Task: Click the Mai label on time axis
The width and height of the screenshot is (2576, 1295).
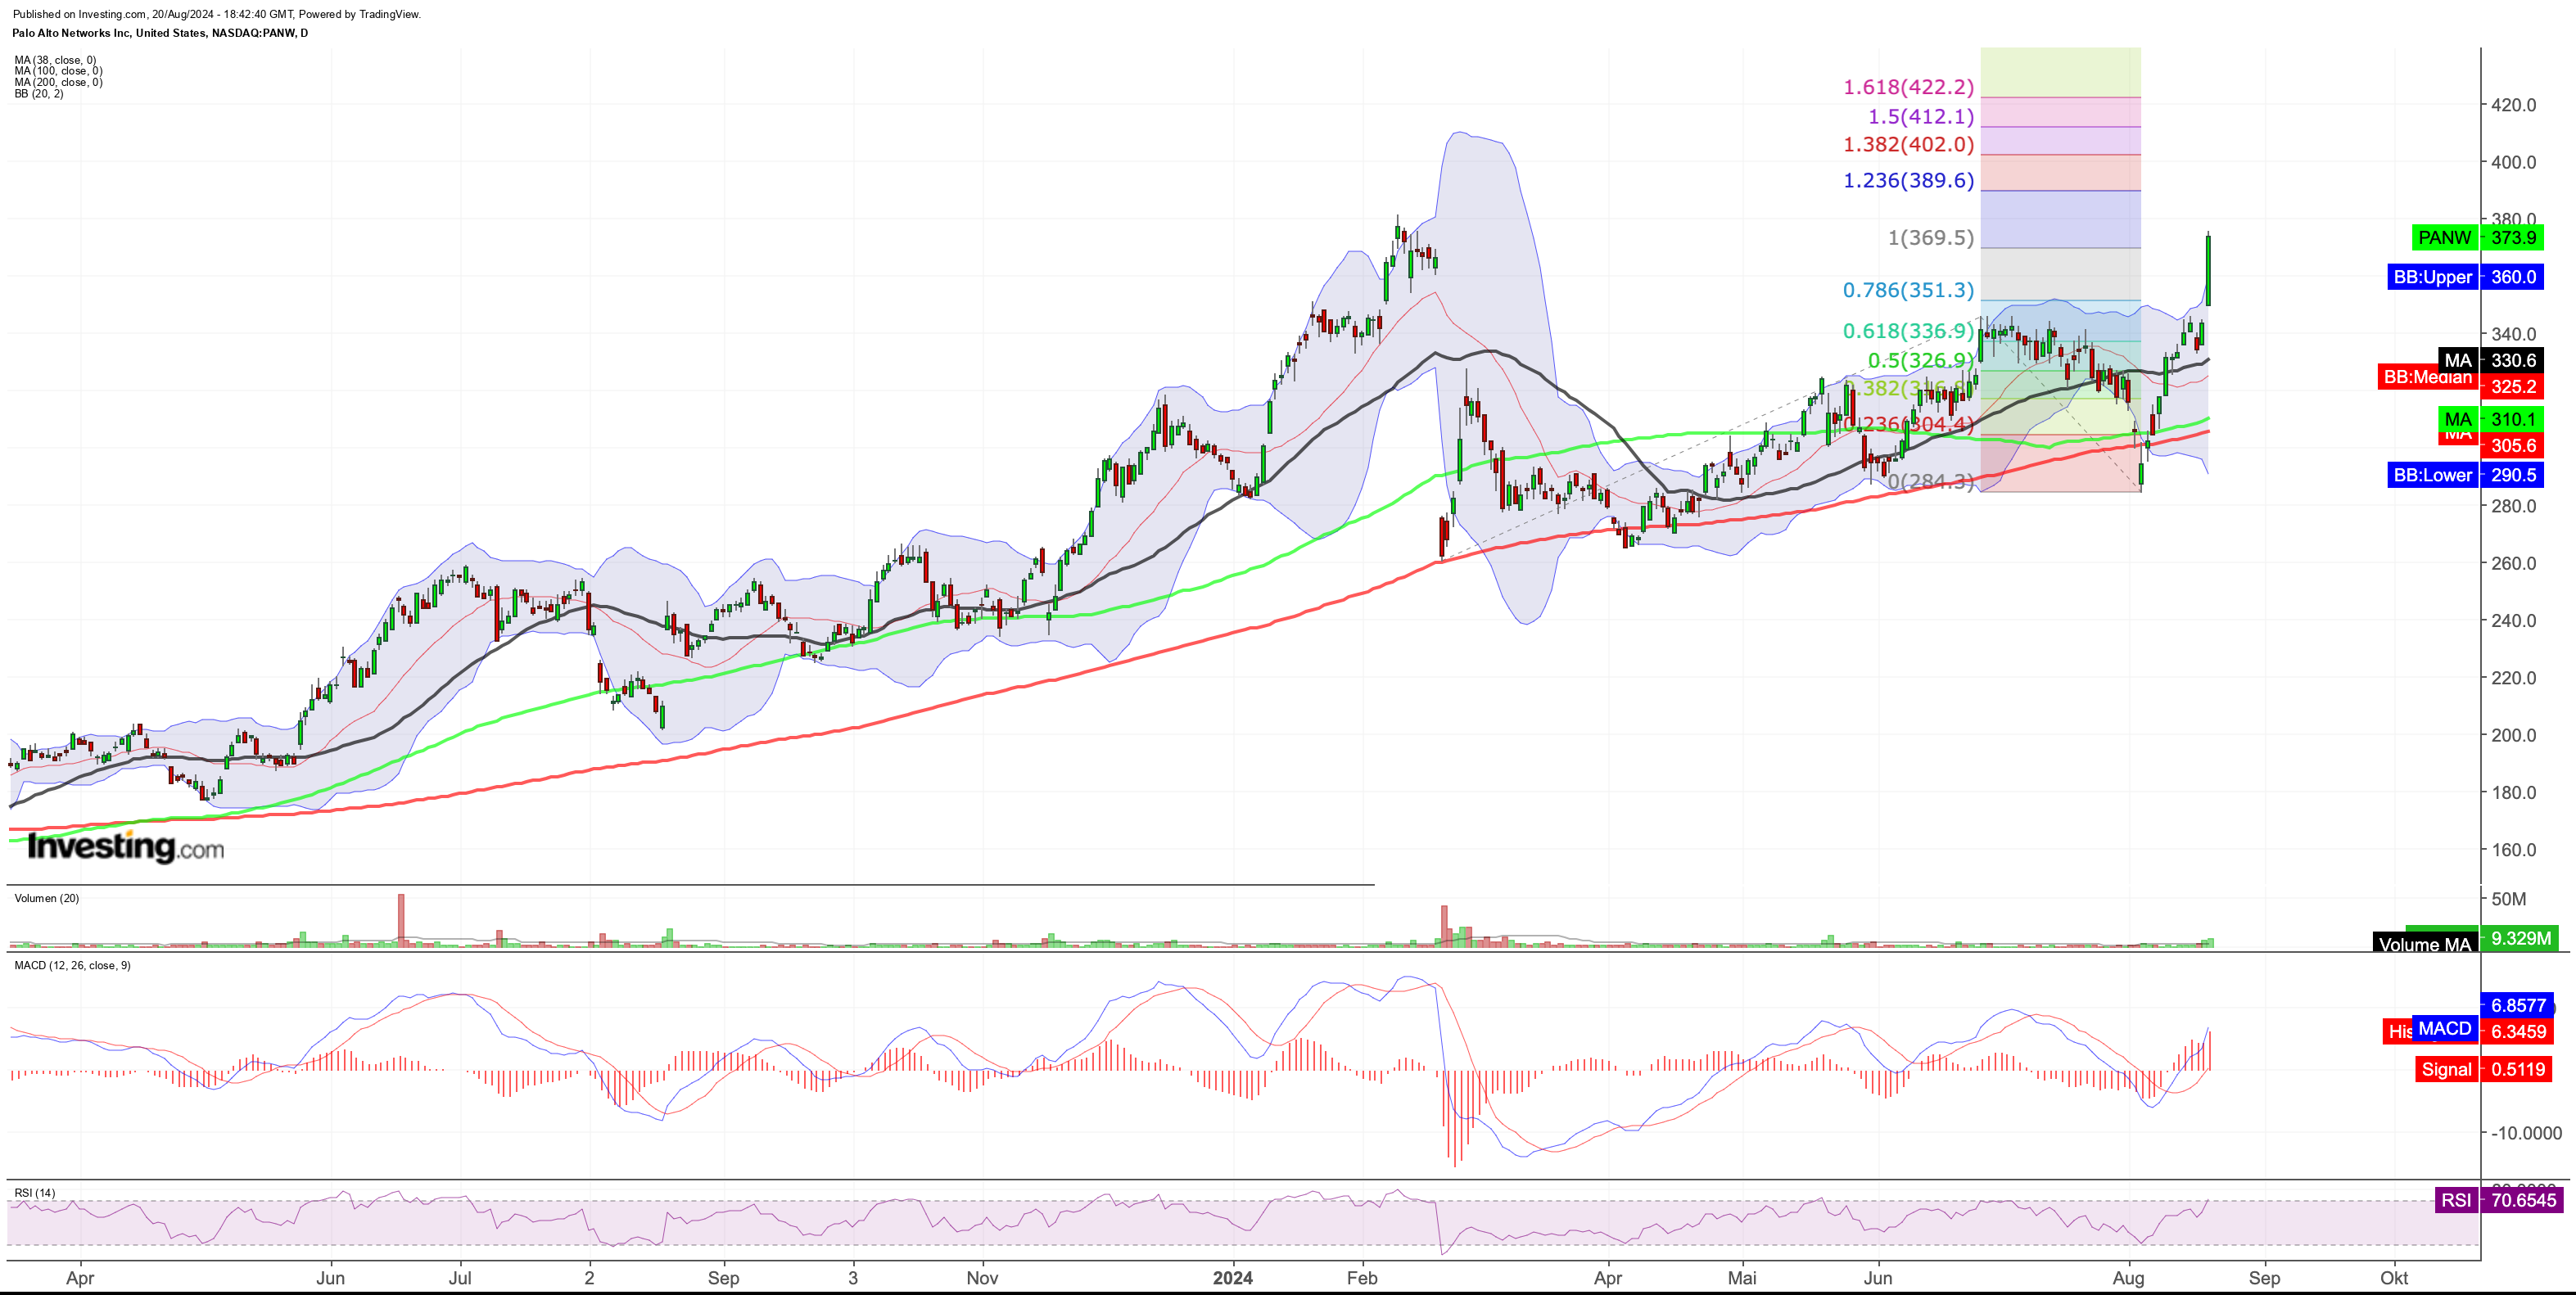Action: 1742,1278
